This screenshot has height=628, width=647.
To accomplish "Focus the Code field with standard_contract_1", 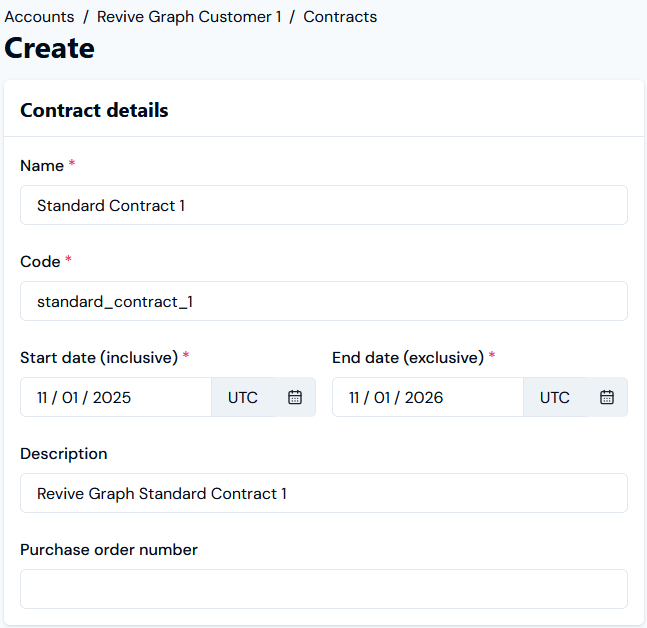I will (323, 301).
